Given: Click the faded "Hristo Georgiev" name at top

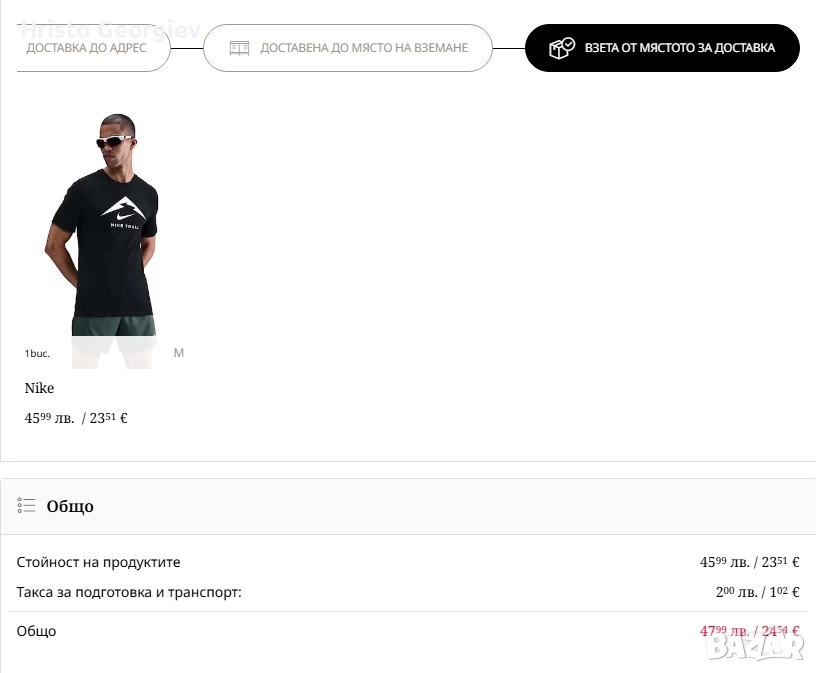Looking at the screenshot, I should pos(110,29).
